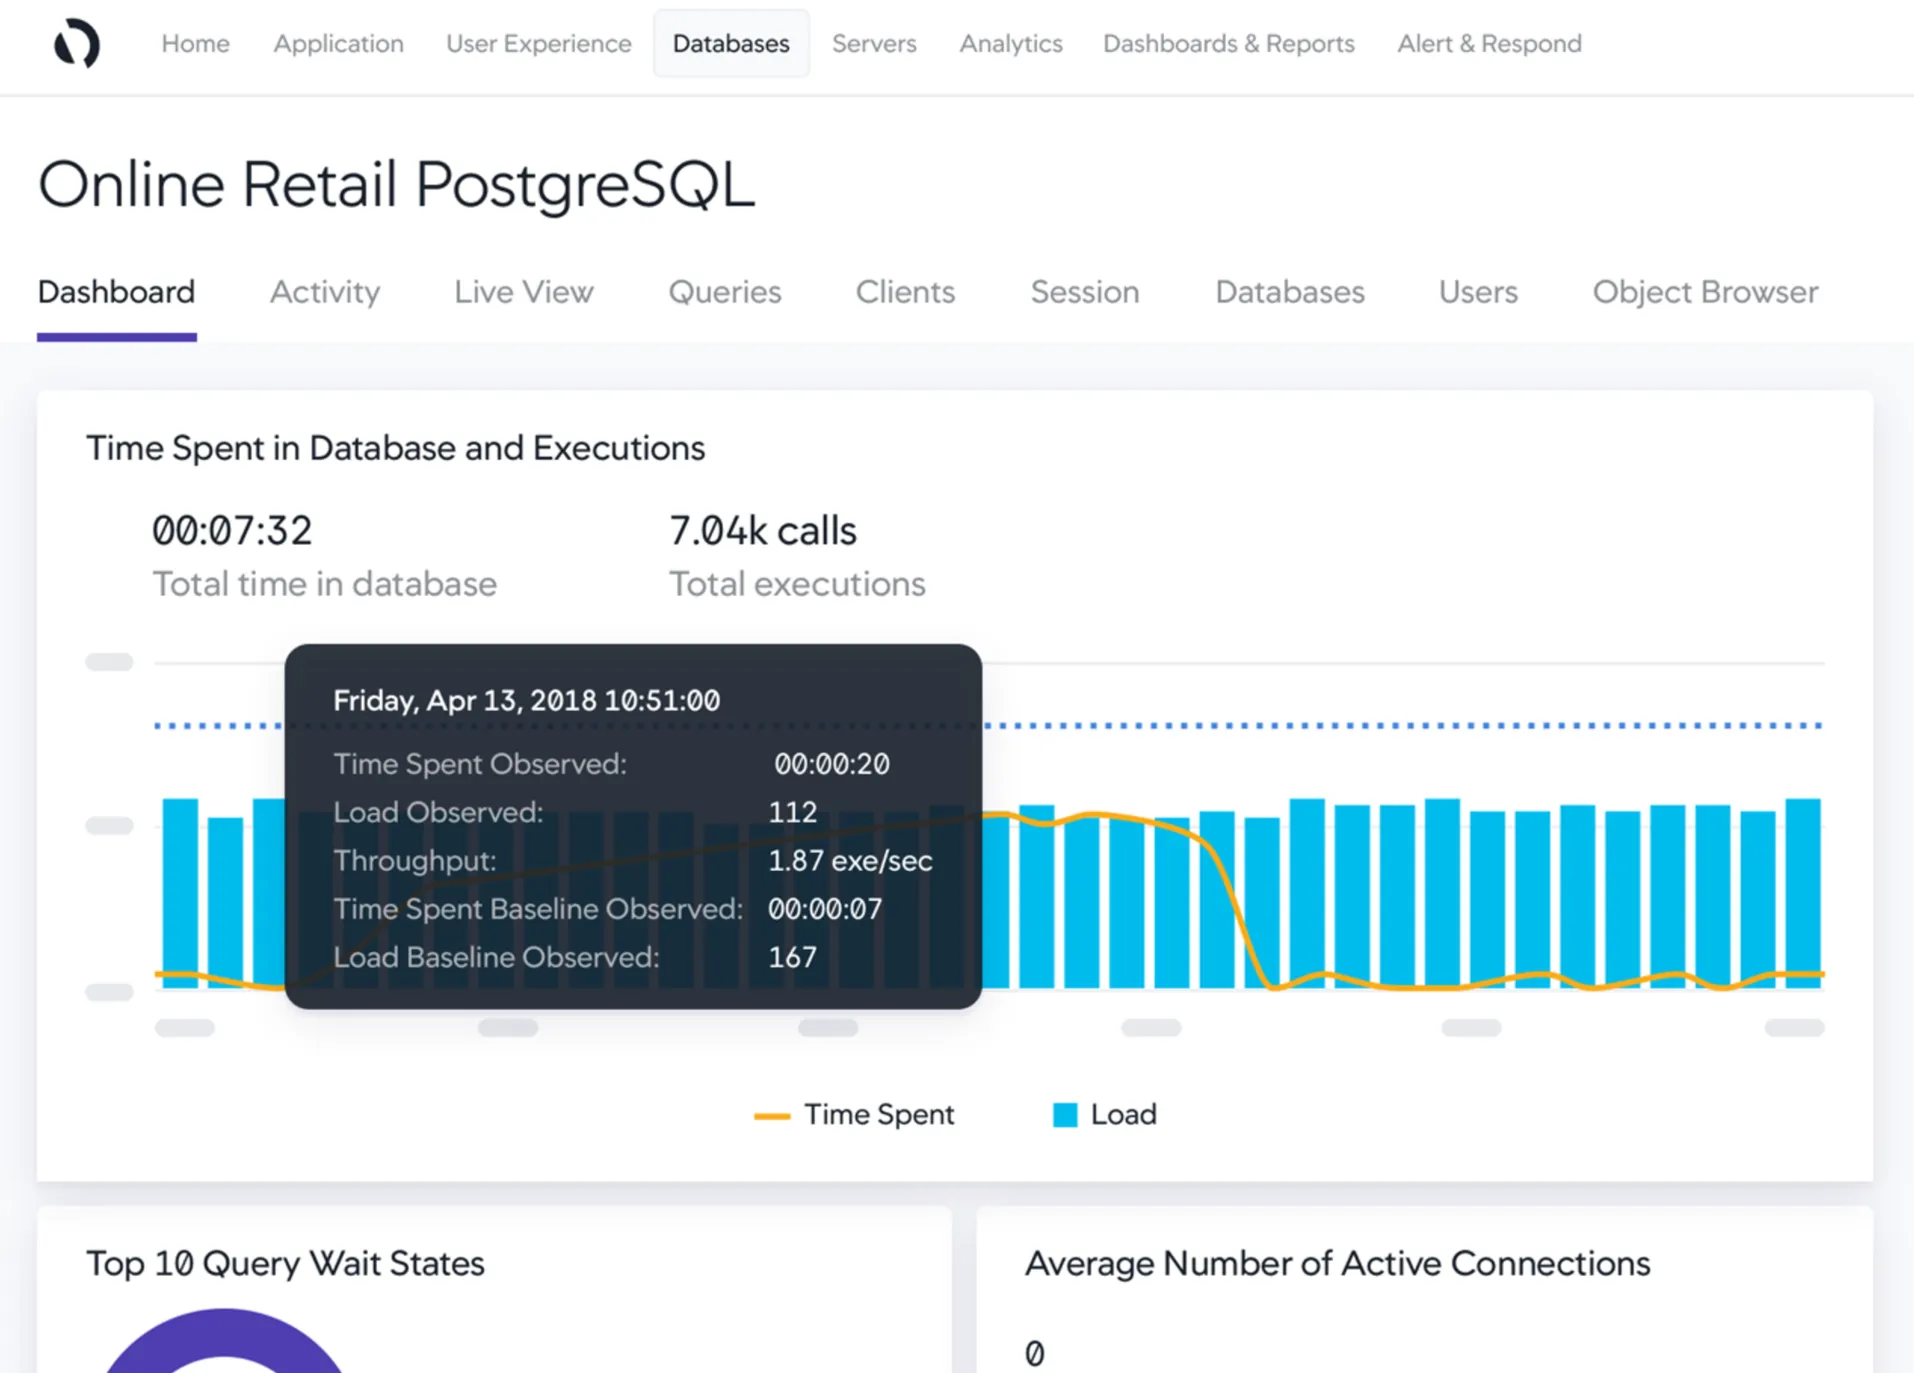This screenshot has height=1373, width=1914.
Task: Switch to the Live View tab
Action: point(523,292)
